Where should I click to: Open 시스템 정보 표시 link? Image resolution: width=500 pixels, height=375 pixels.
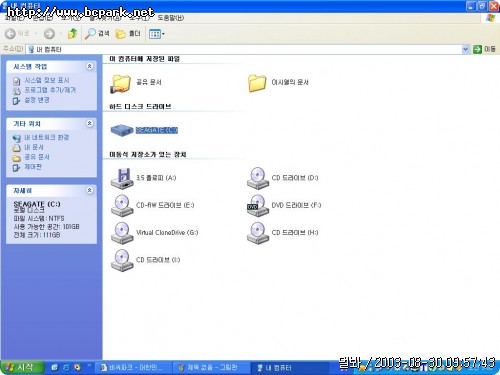tap(47, 80)
